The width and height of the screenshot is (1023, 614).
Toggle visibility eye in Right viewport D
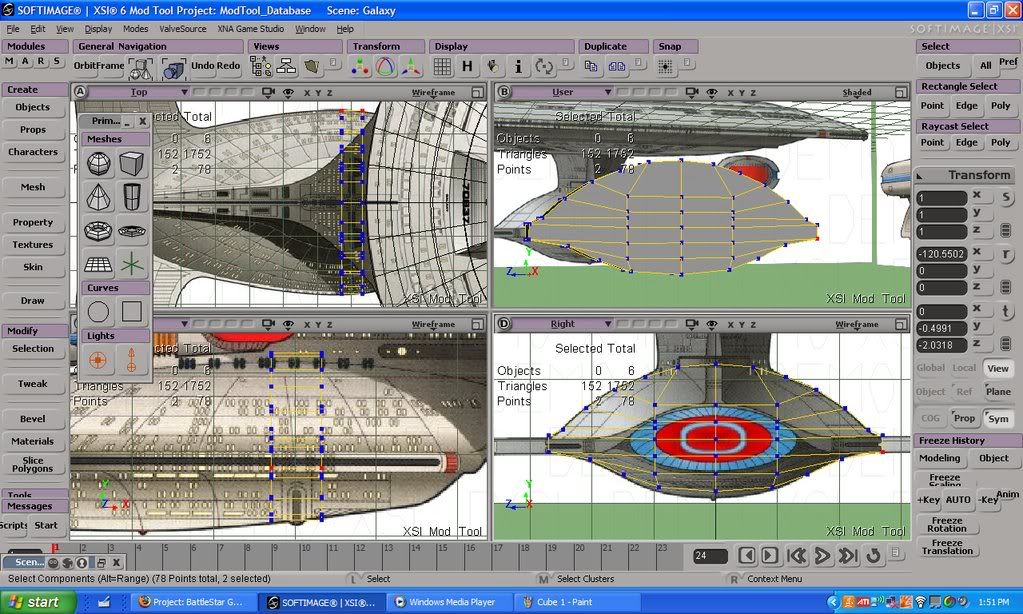712,324
